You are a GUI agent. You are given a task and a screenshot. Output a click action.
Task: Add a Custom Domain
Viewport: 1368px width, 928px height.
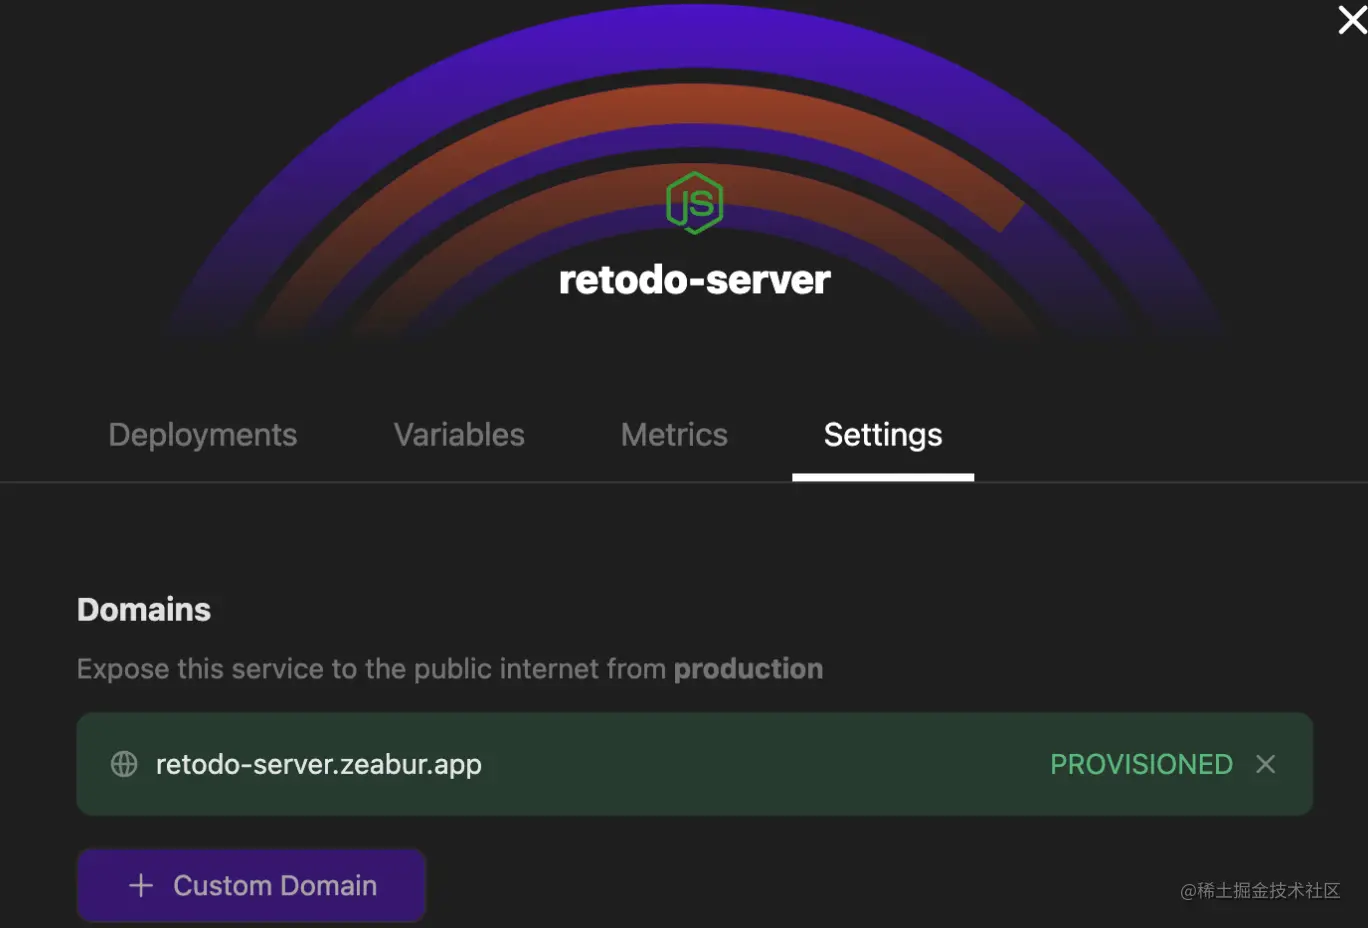click(x=251, y=885)
